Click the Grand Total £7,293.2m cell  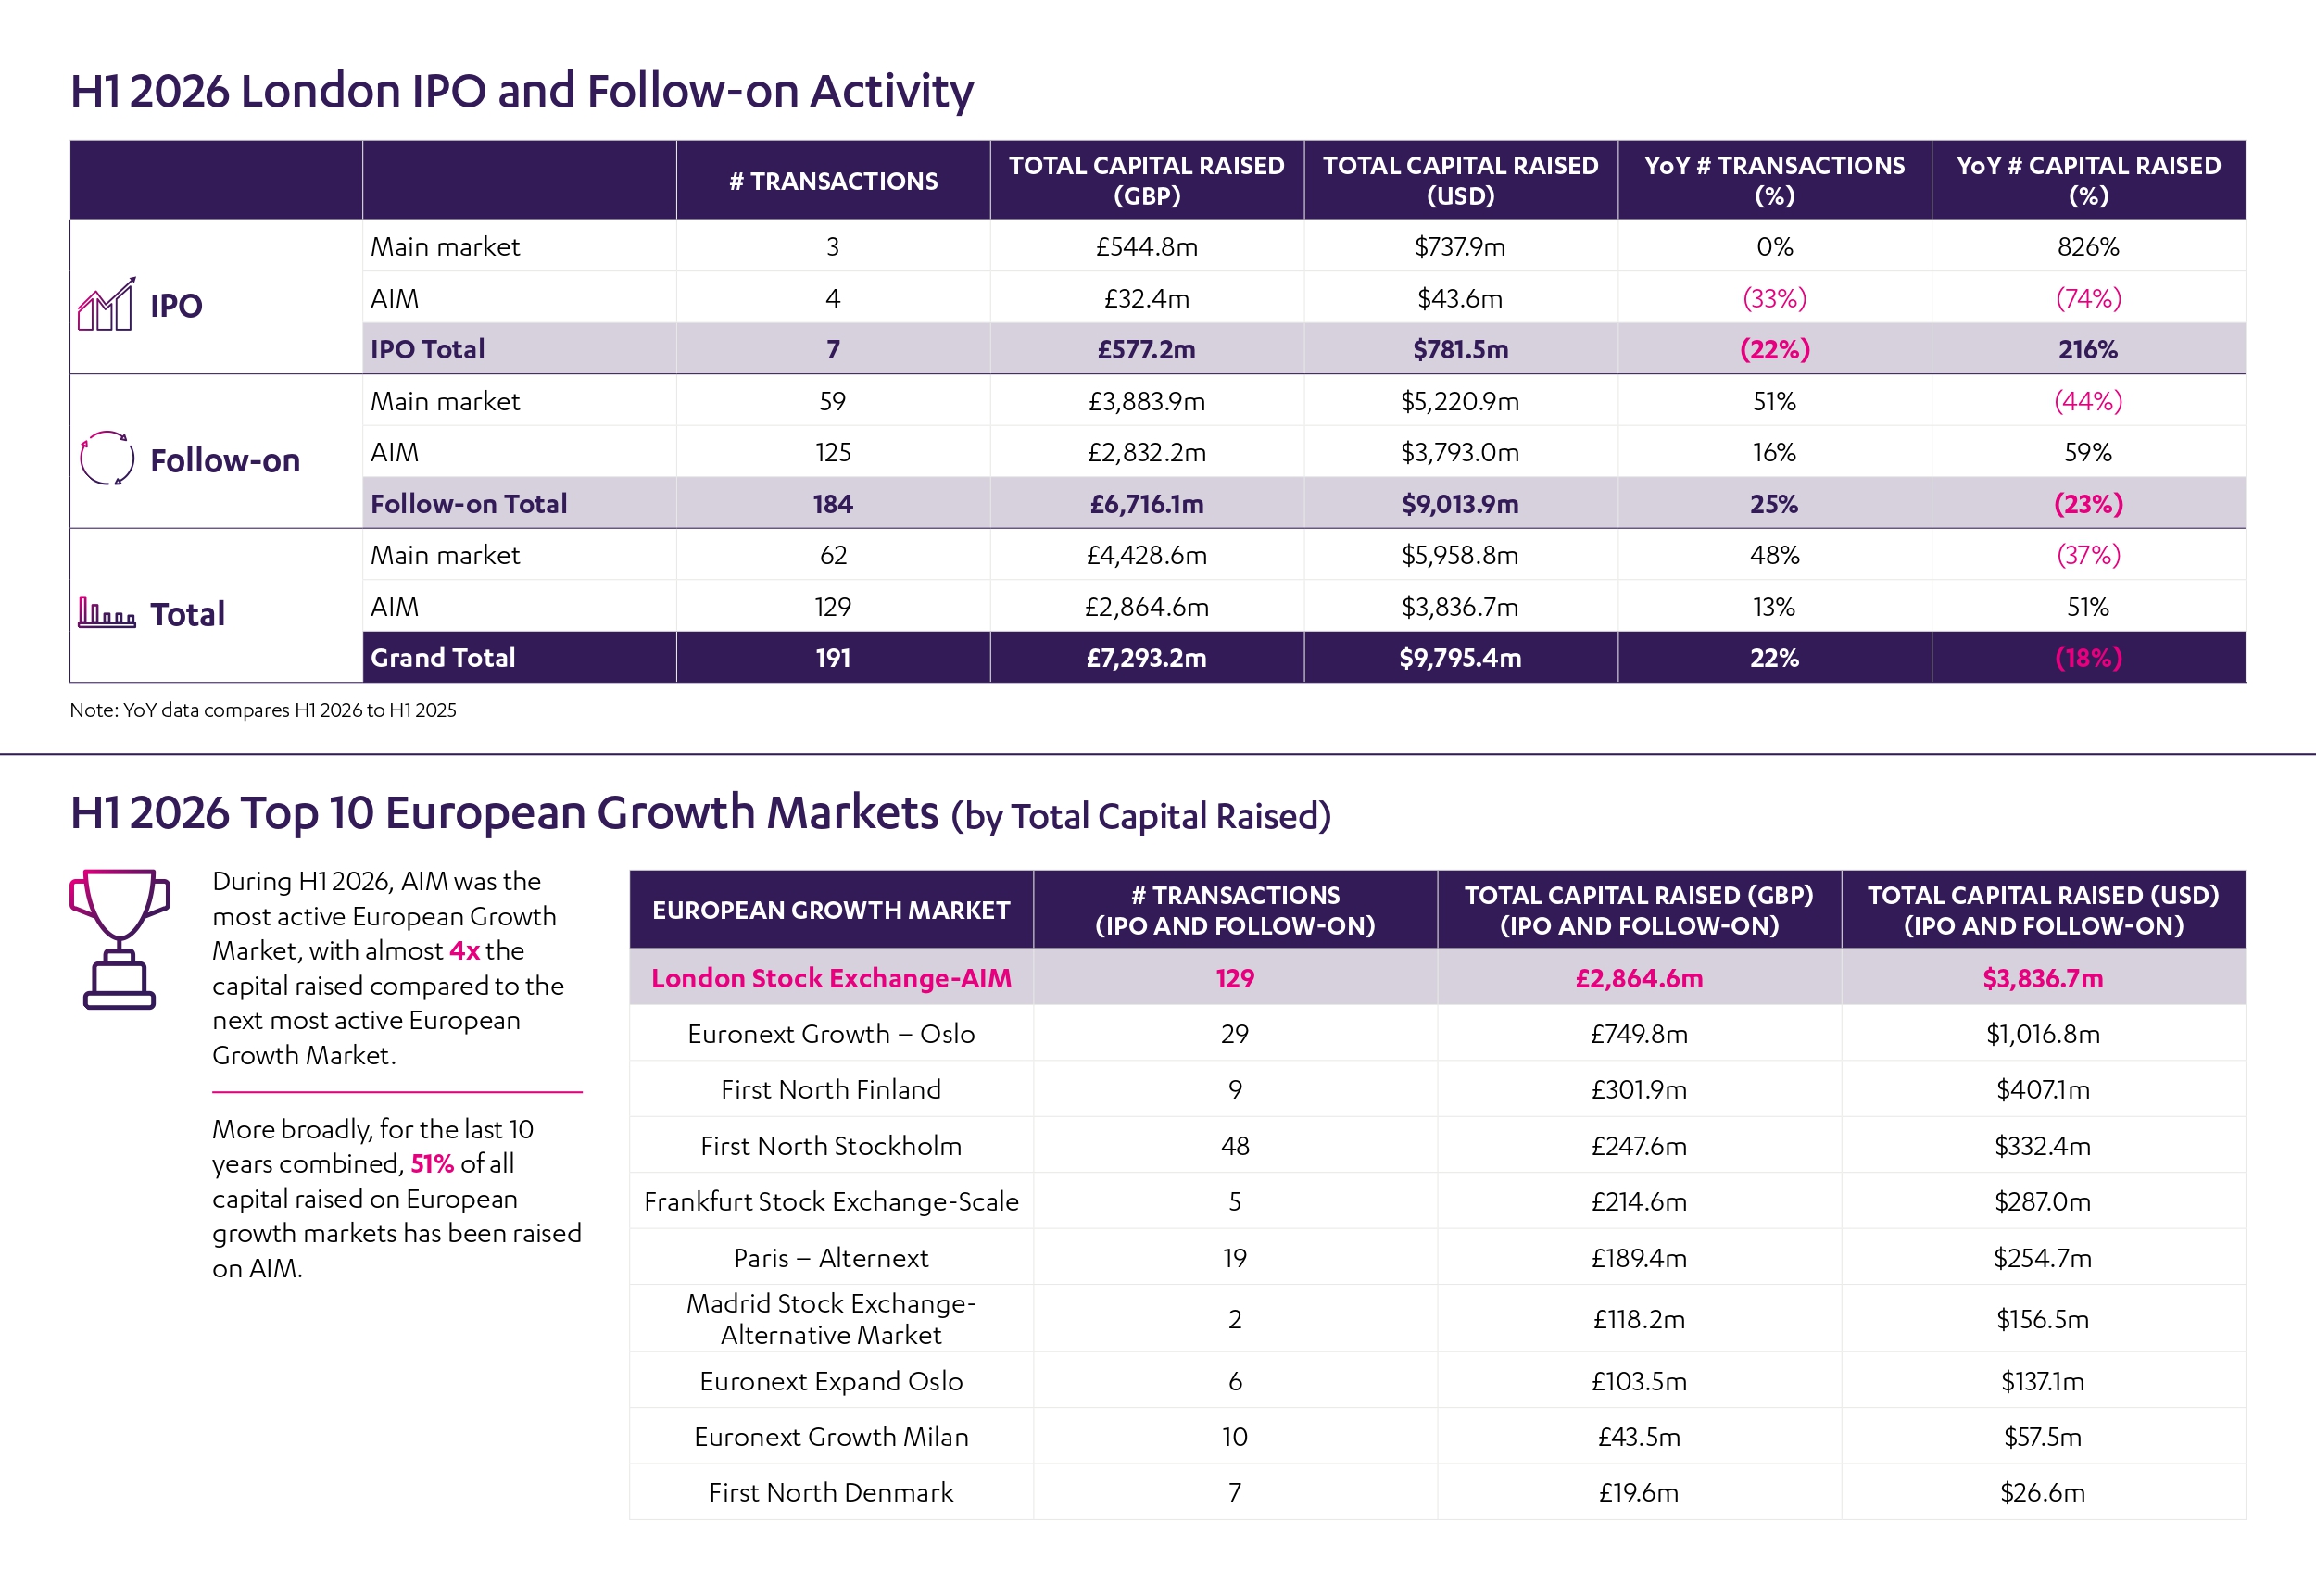[1147, 657]
